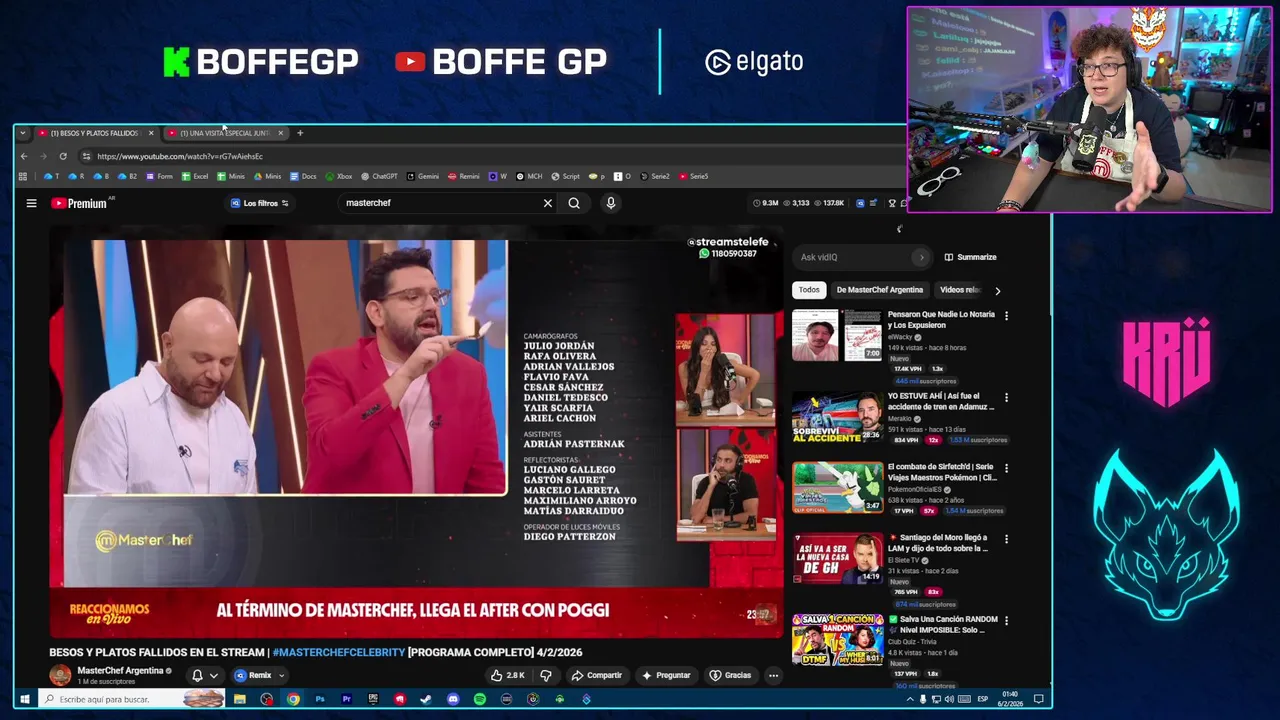Toggle the Los filtros vidIQ button
This screenshot has height=720, width=1280.
(260, 203)
